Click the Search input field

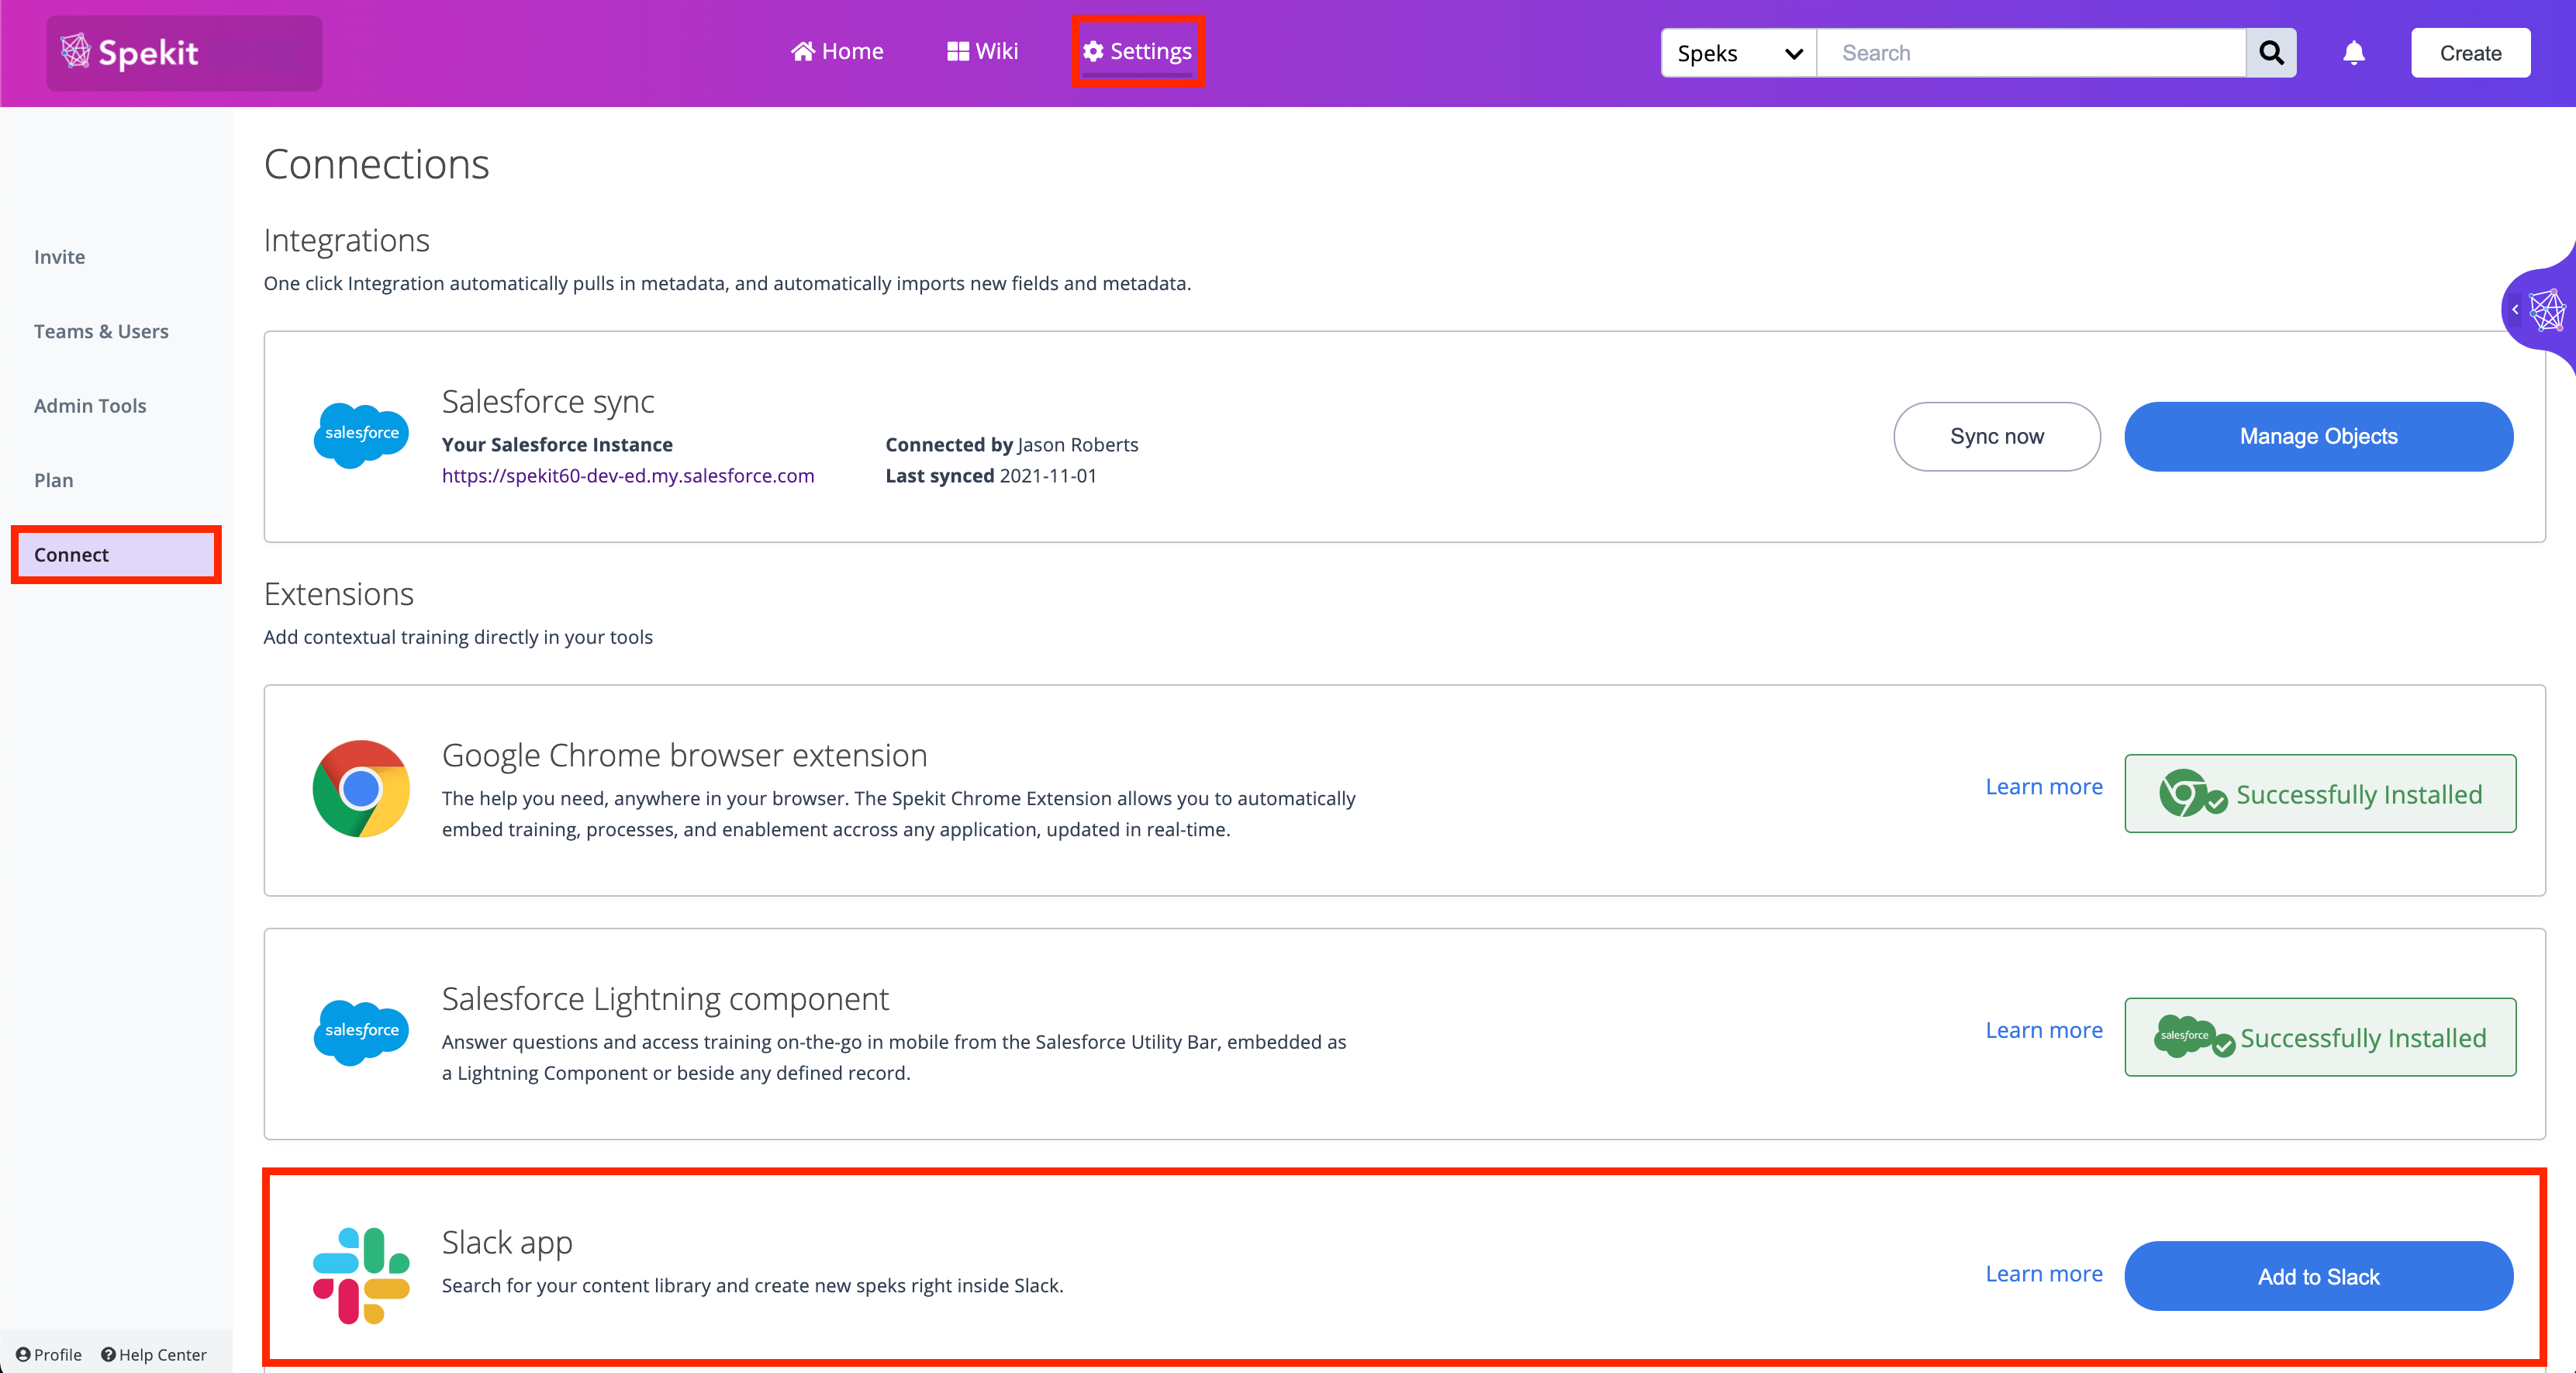[2031, 53]
